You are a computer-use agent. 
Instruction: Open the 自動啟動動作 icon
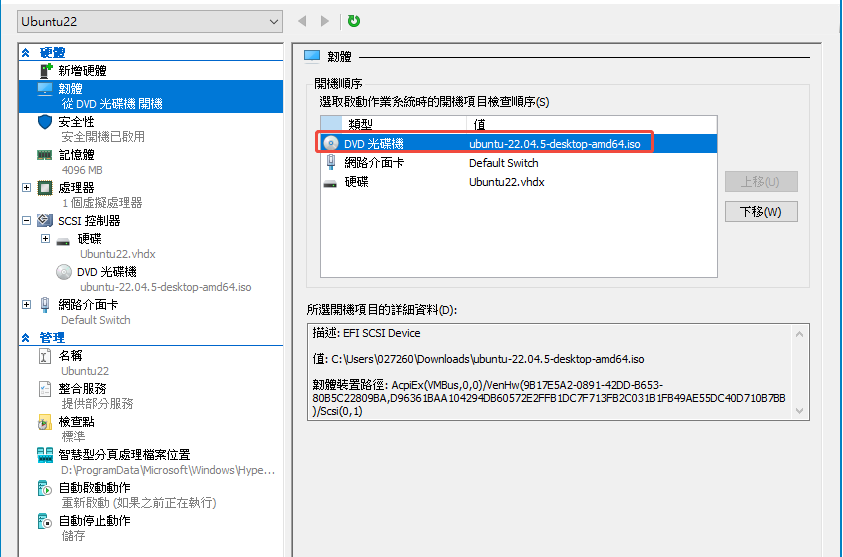pyautogui.click(x=45, y=488)
